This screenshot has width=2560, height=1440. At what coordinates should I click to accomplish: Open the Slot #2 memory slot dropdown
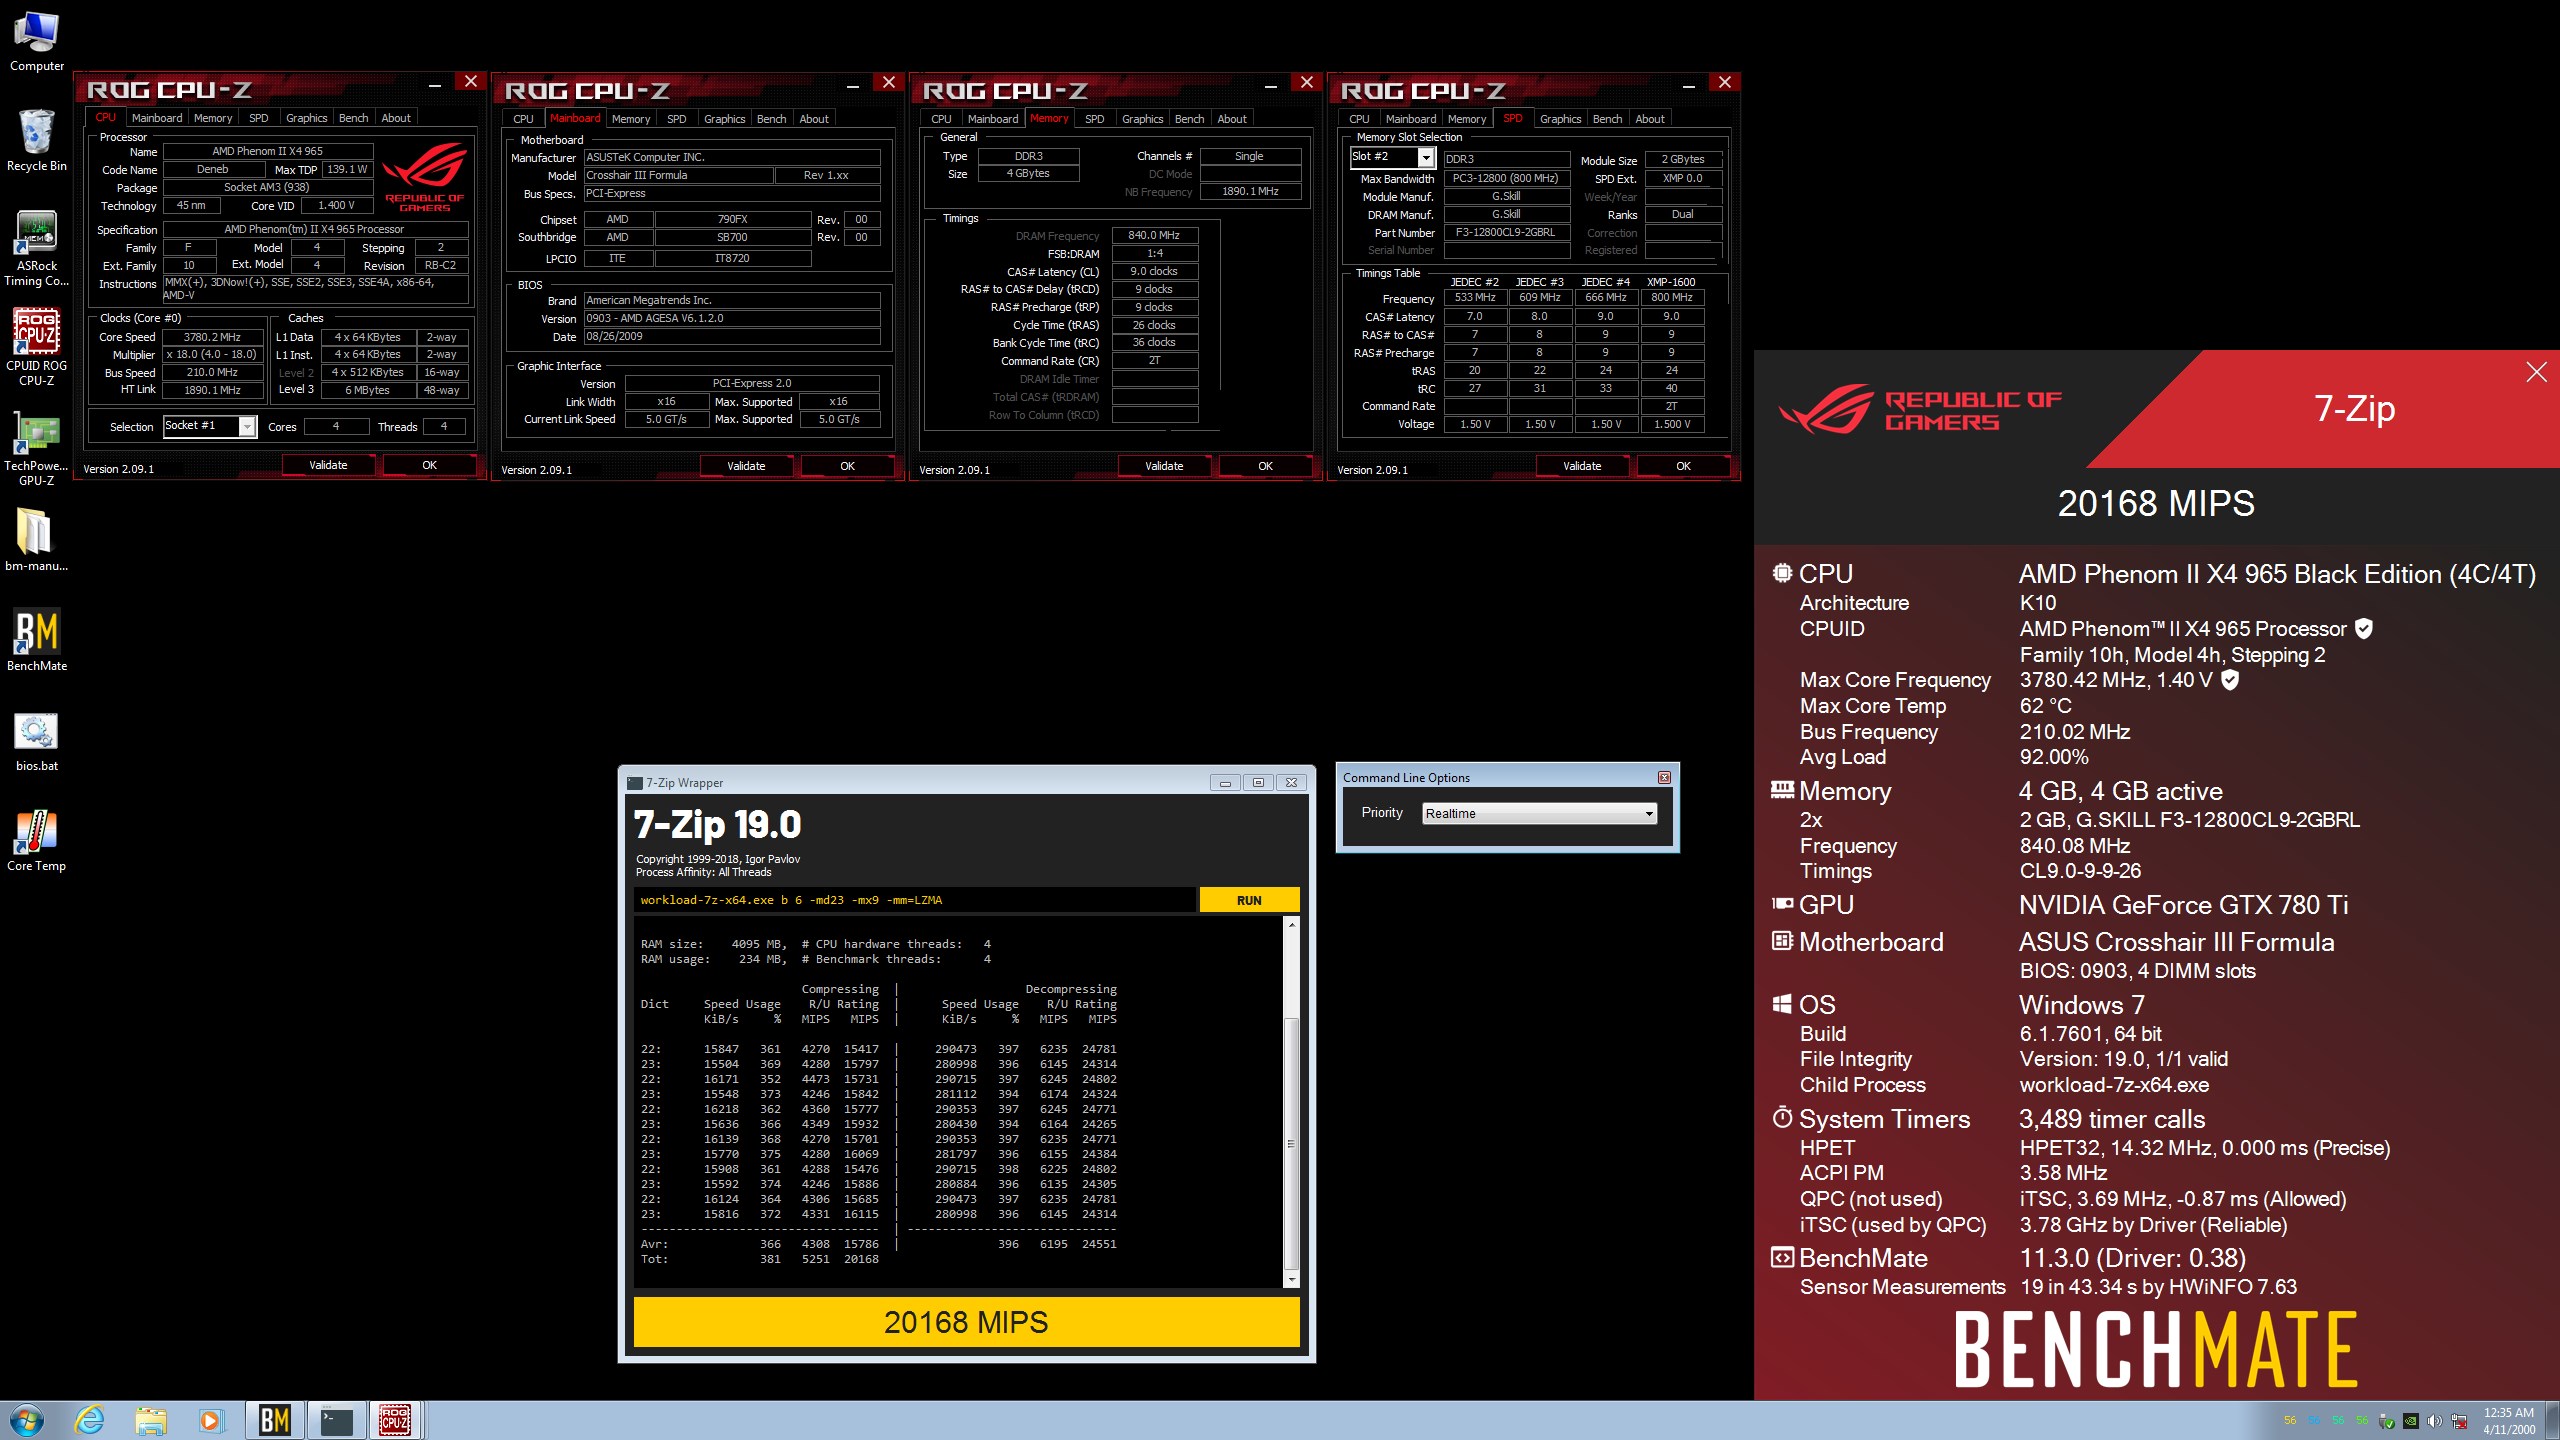[1393, 157]
